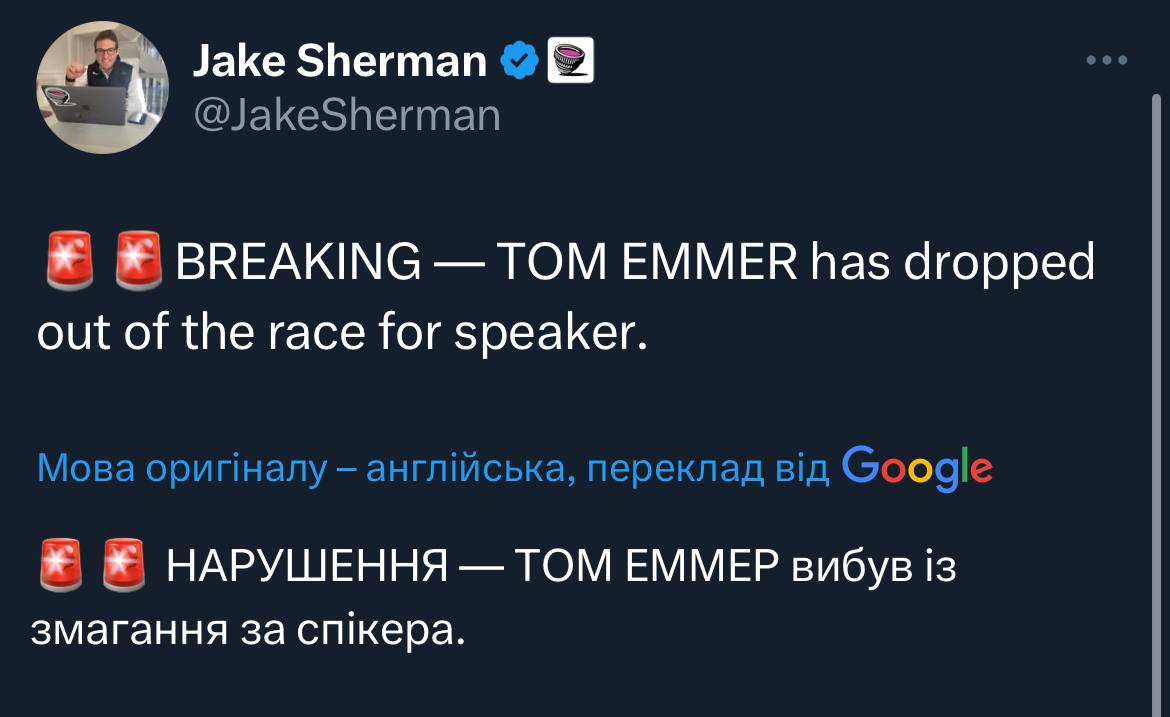This screenshot has width=1170, height=717.
Task: Open the affiliate badge beside the verified checkmark
Action: click(573, 61)
